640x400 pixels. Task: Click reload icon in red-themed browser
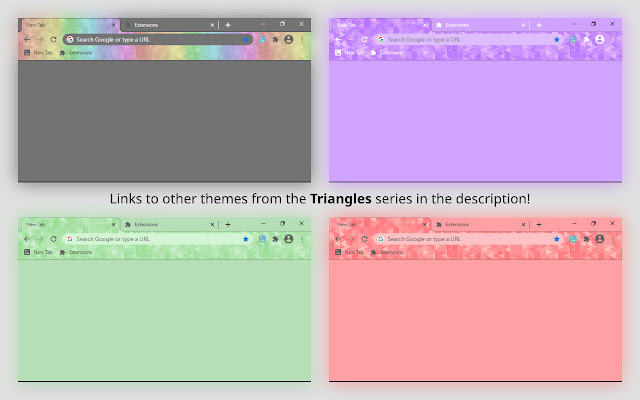(x=364, y=239)
